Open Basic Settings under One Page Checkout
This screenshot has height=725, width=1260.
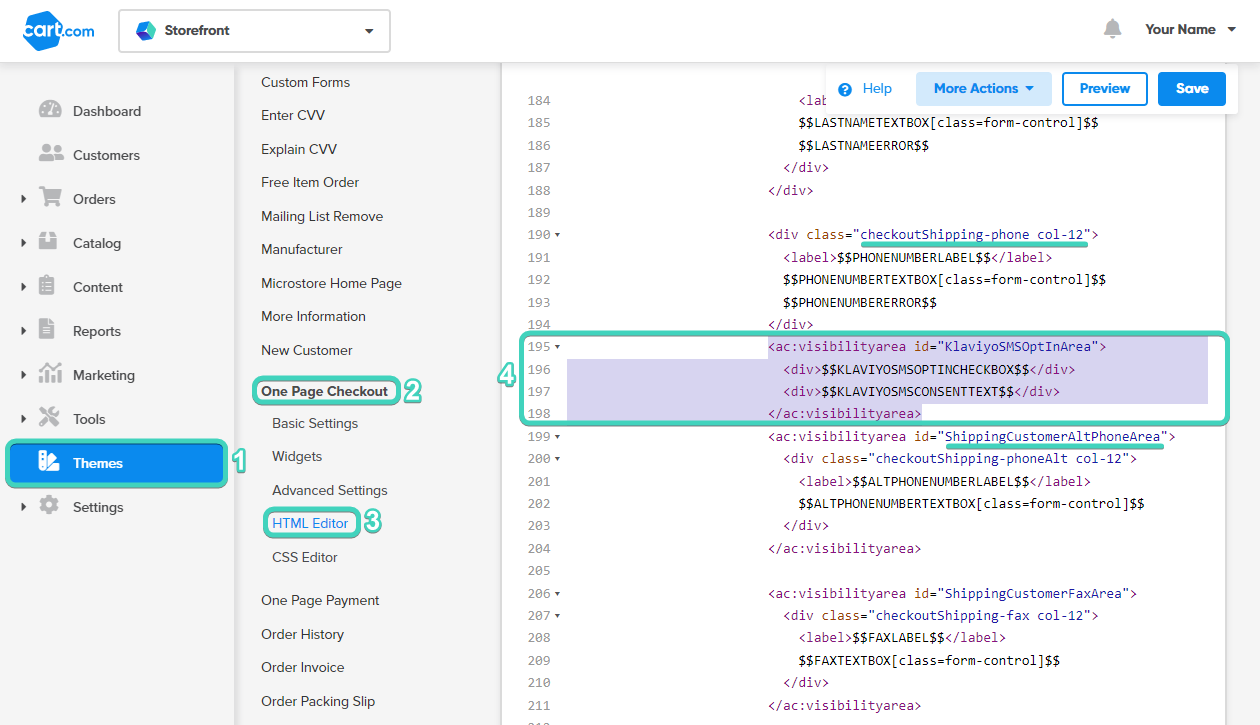coord(315,423)
